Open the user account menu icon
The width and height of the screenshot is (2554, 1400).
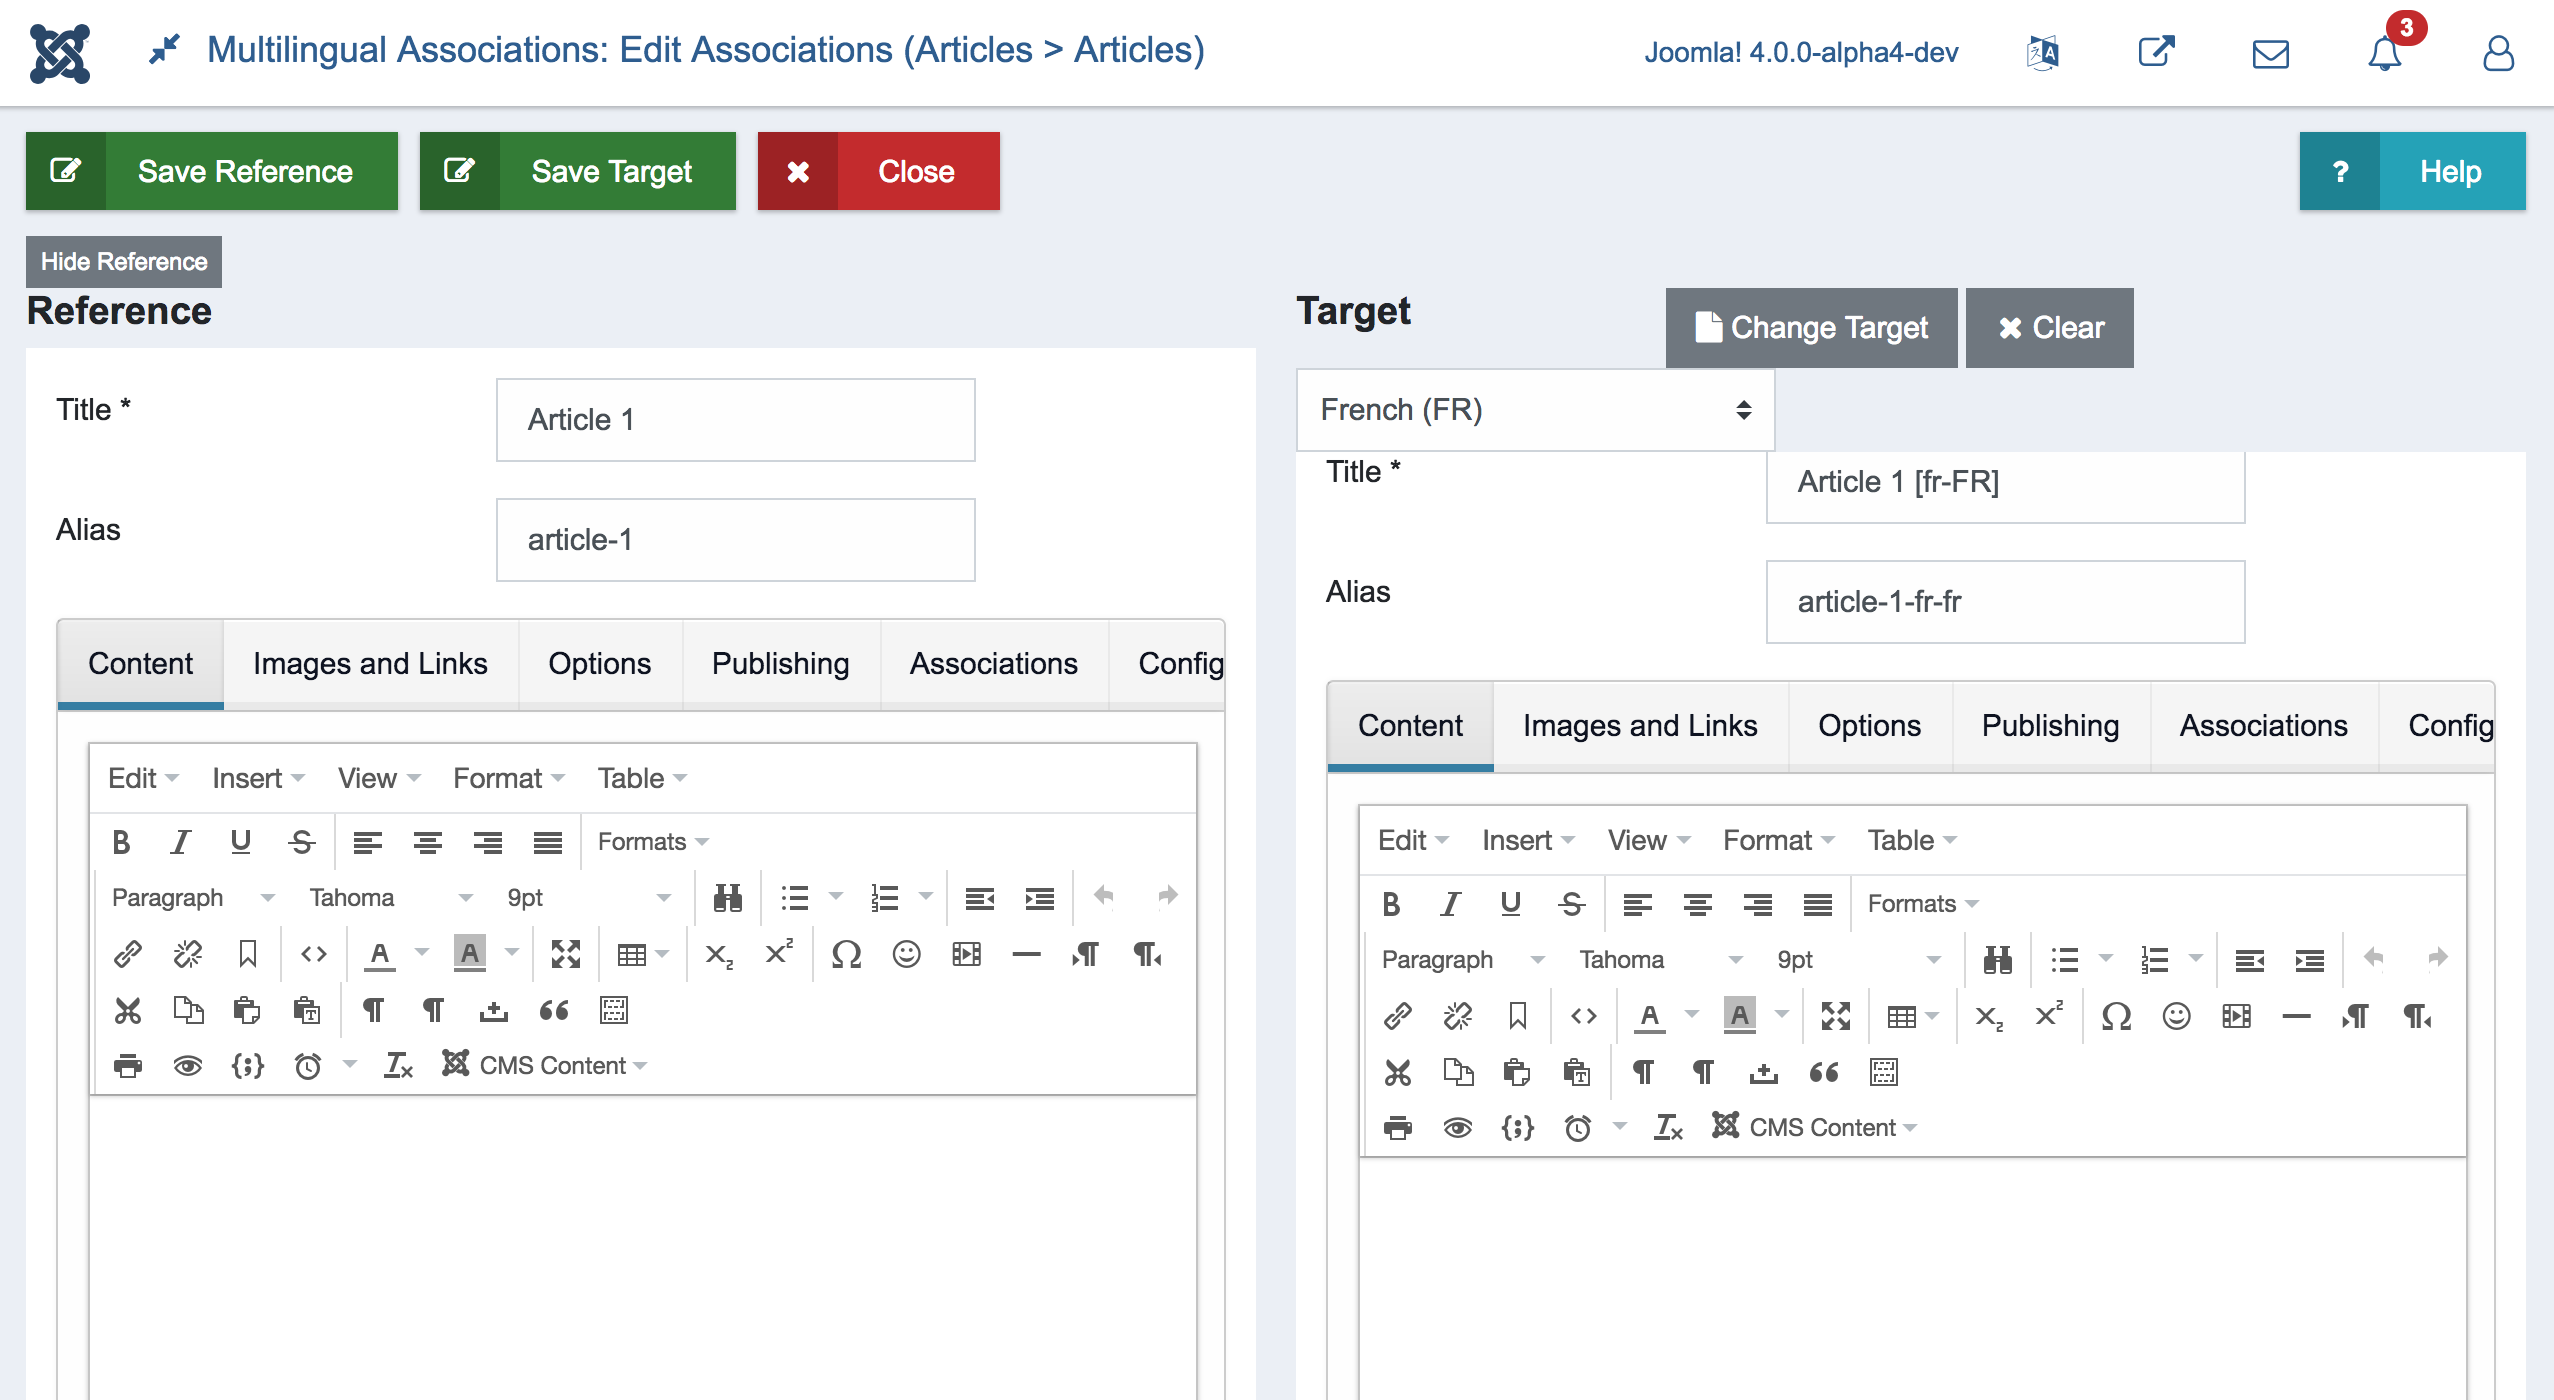2498,52
